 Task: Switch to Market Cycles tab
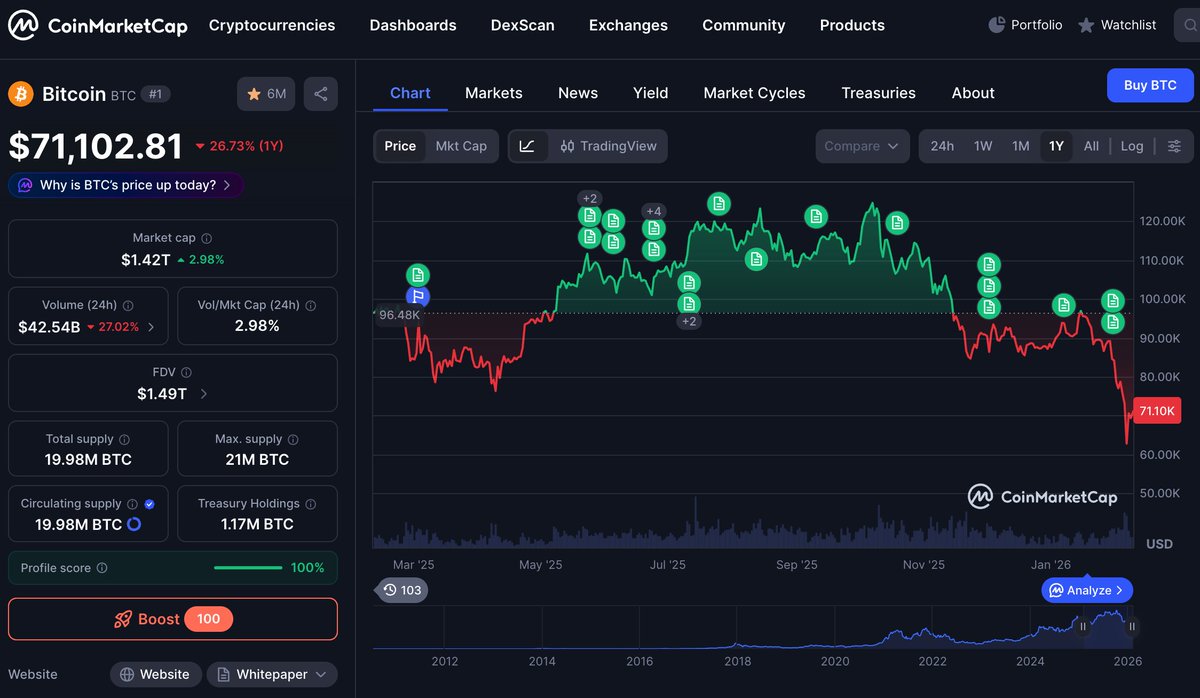click(754, 93)
